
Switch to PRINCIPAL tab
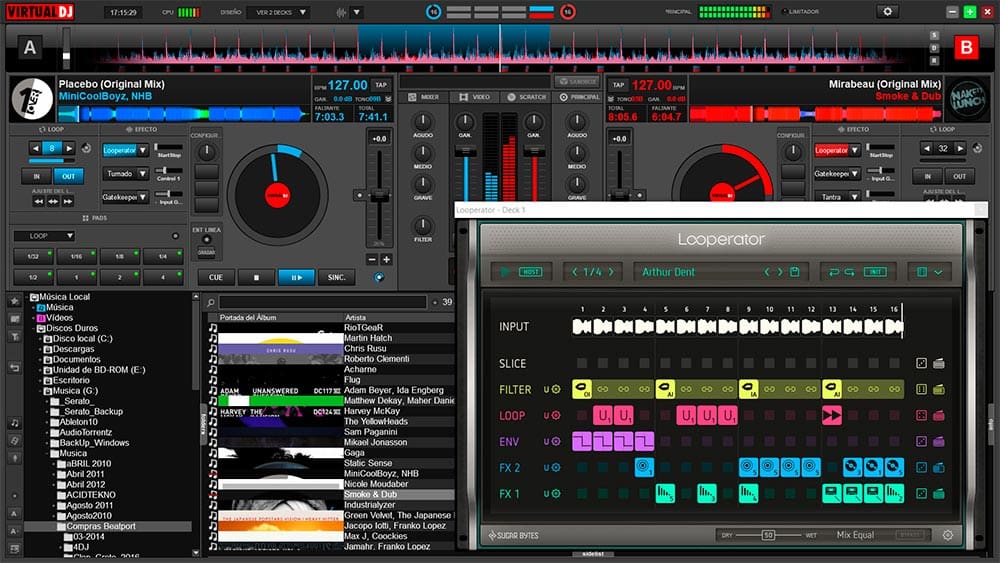579,97
